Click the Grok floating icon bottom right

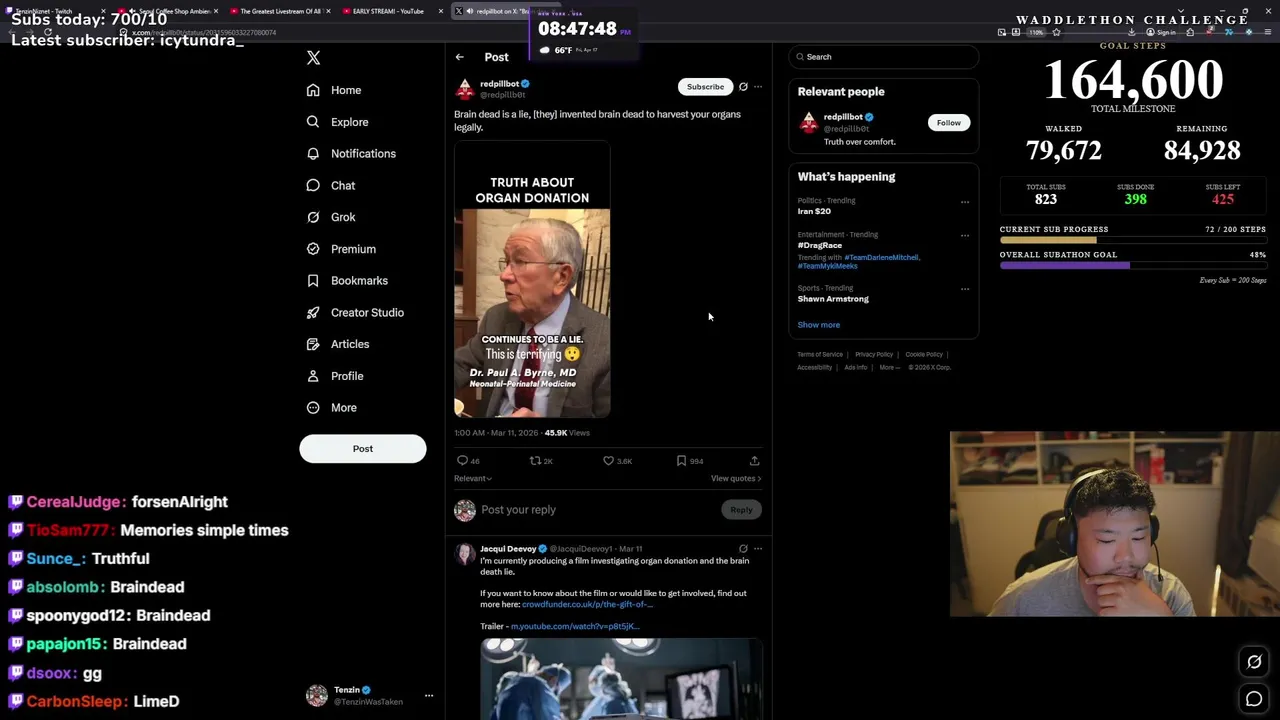point(1254,662)
